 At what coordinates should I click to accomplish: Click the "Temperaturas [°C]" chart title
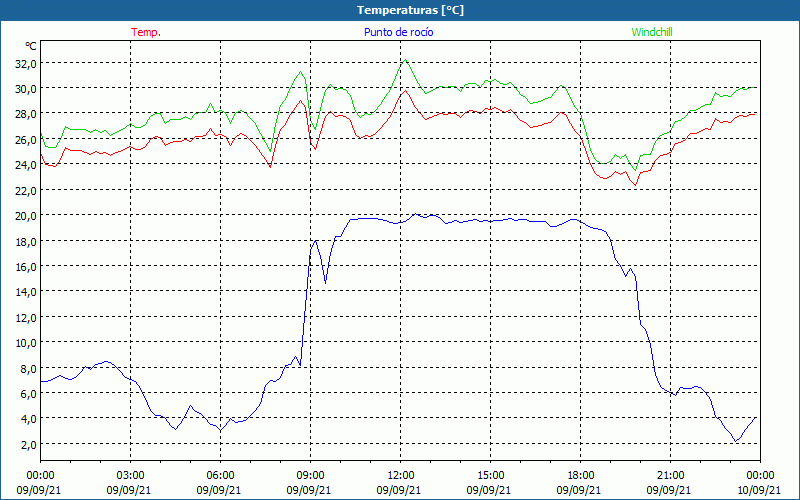(x=410, y=10)
